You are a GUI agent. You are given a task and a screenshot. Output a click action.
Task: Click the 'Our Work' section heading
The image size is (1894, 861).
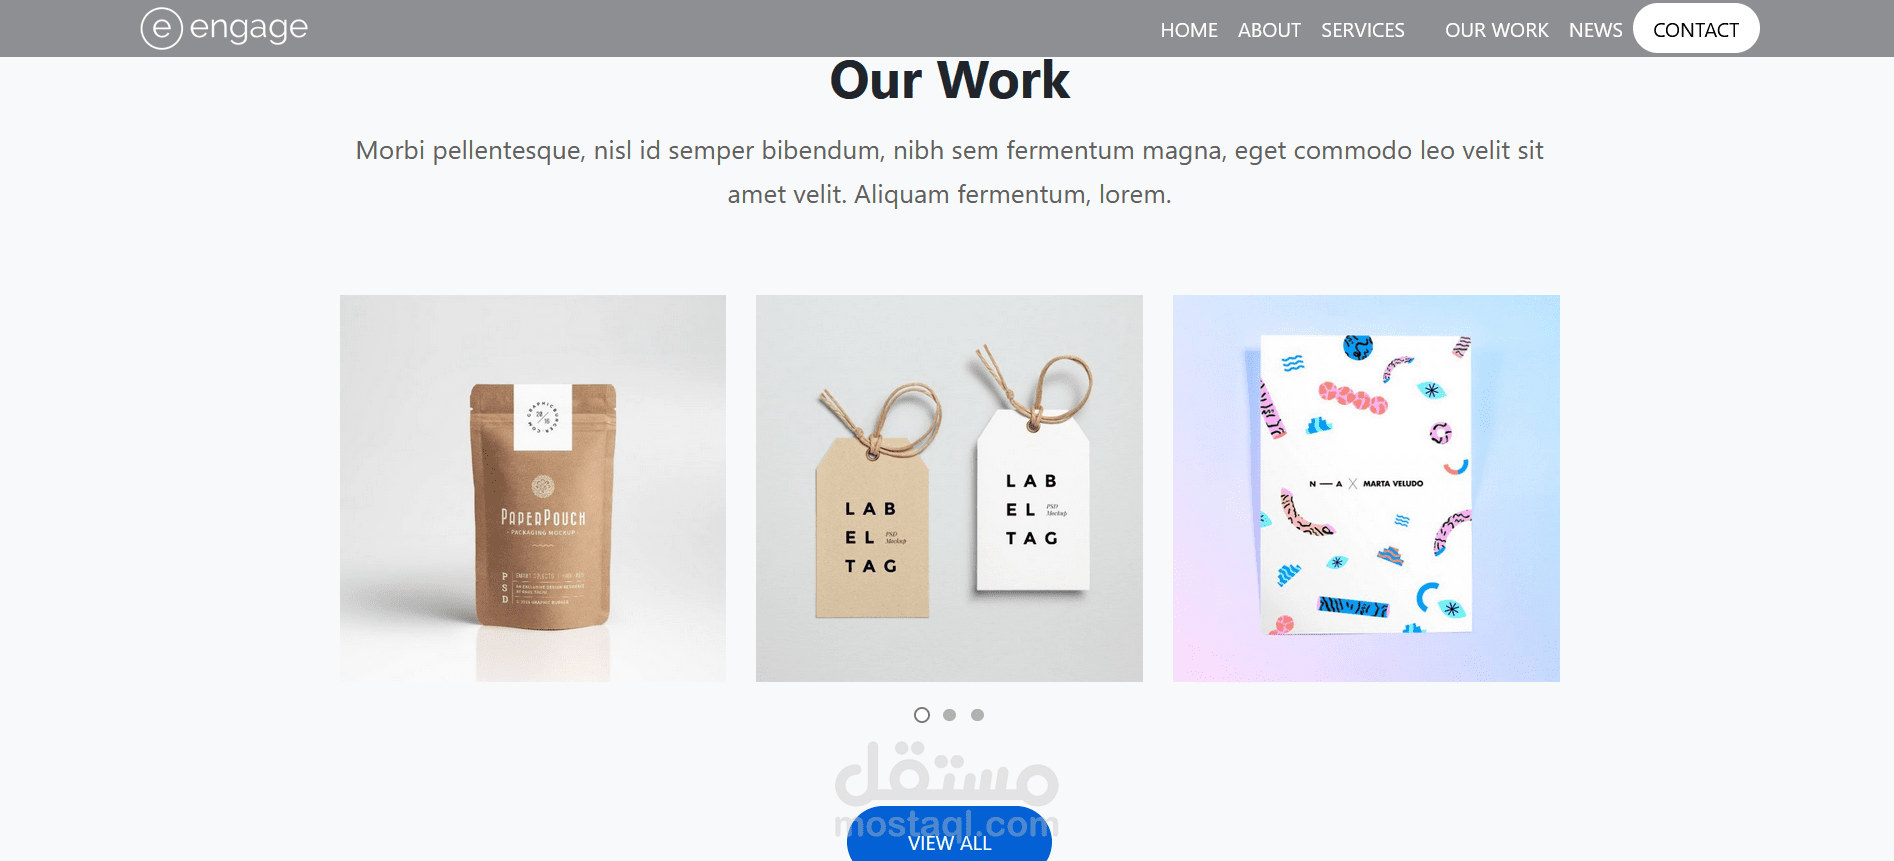coord(949,80)
